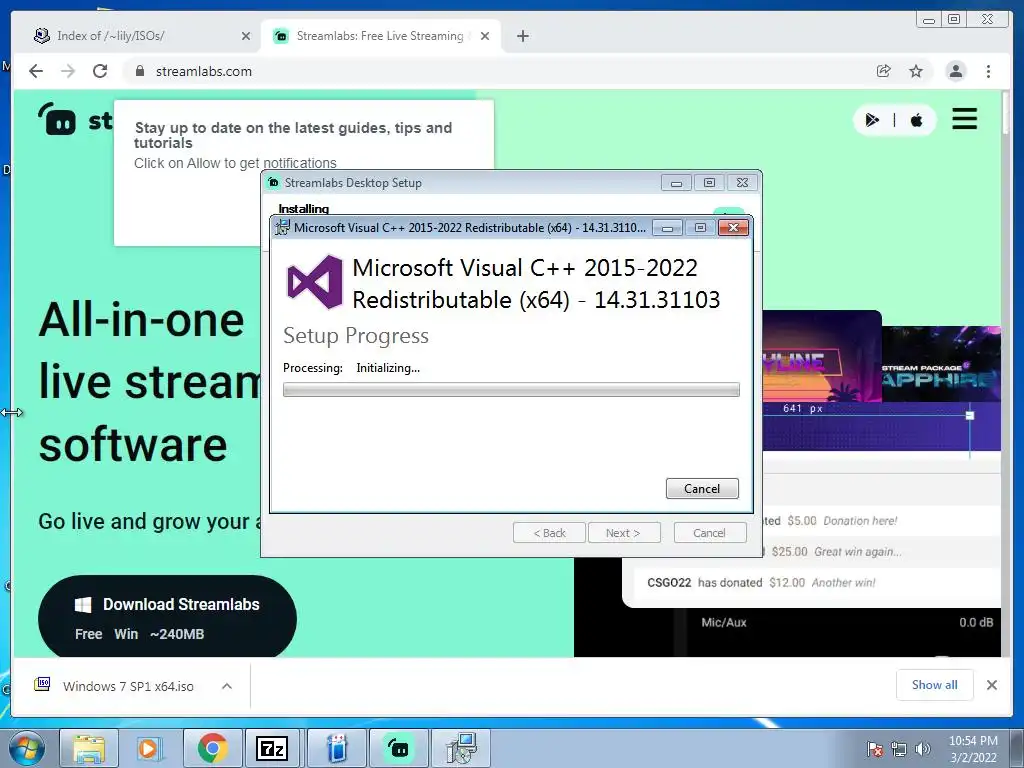Image resolution: width=1024 pixels, height=768 pixels.
Task: Open the Windows Start menu
Action: [26, 749]
